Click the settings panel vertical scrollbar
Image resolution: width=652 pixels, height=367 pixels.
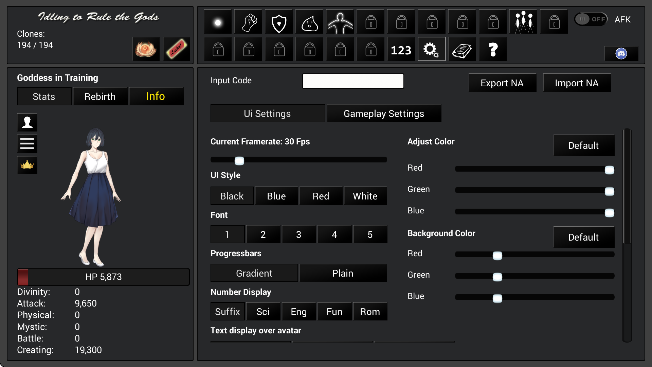click(x=627, y=235)
